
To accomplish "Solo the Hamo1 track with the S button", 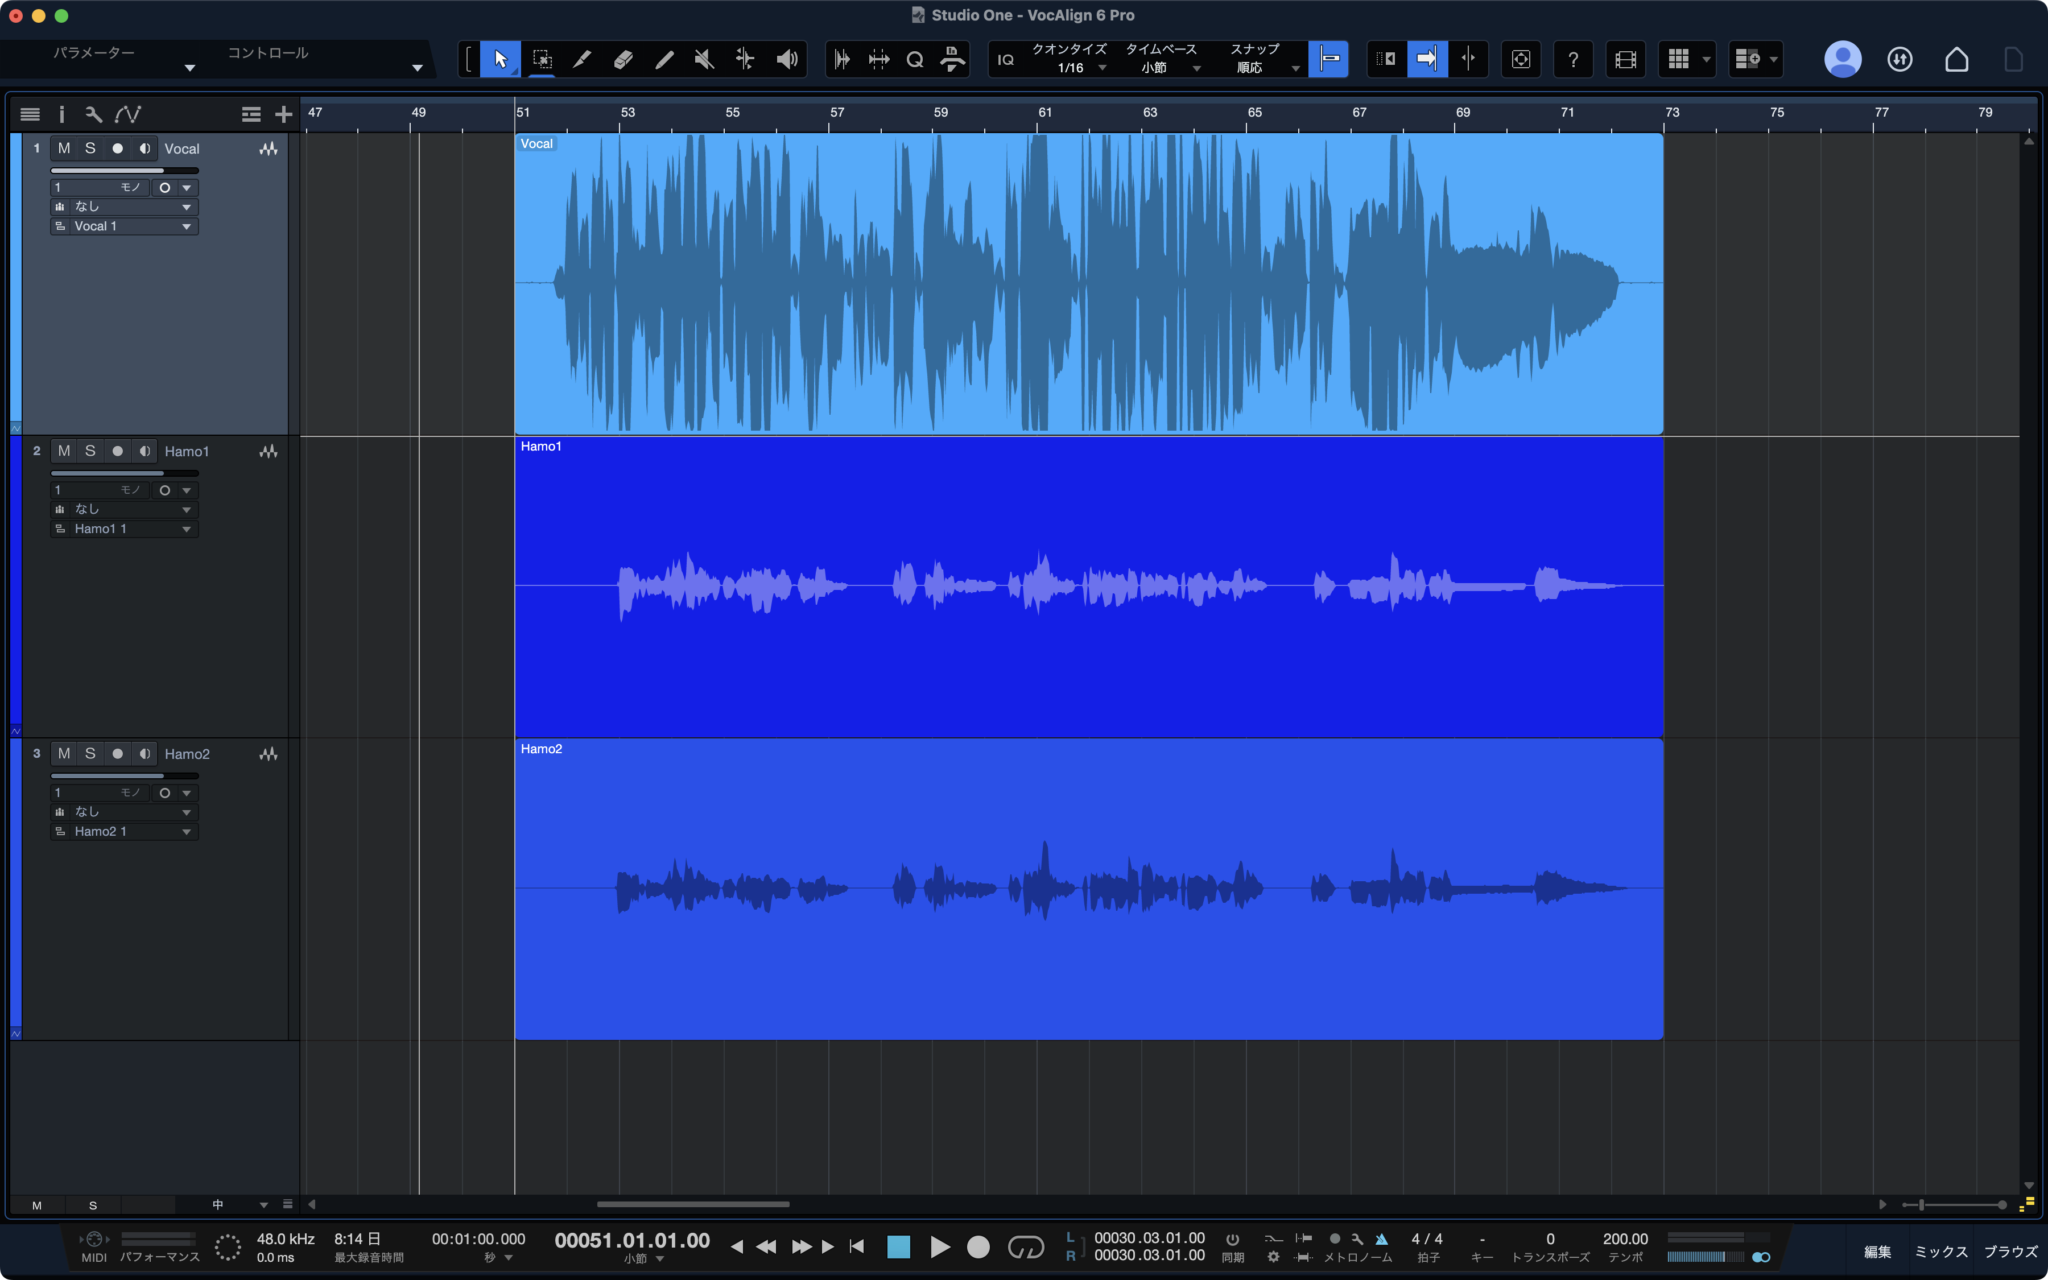I will [x=89, y=451].
